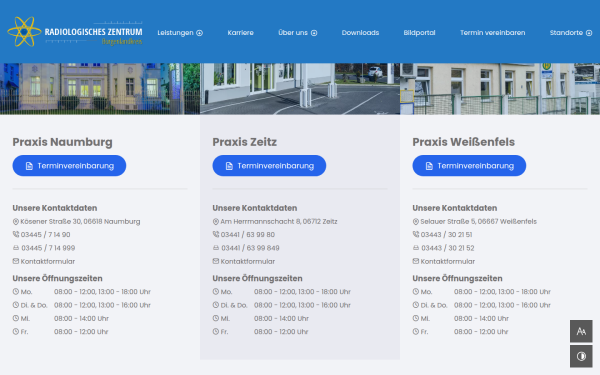This screenshot has width=600, height=375.
Task: Click Terminvereinbarung for Praxis Naumburg
Action: pos(69,166)
